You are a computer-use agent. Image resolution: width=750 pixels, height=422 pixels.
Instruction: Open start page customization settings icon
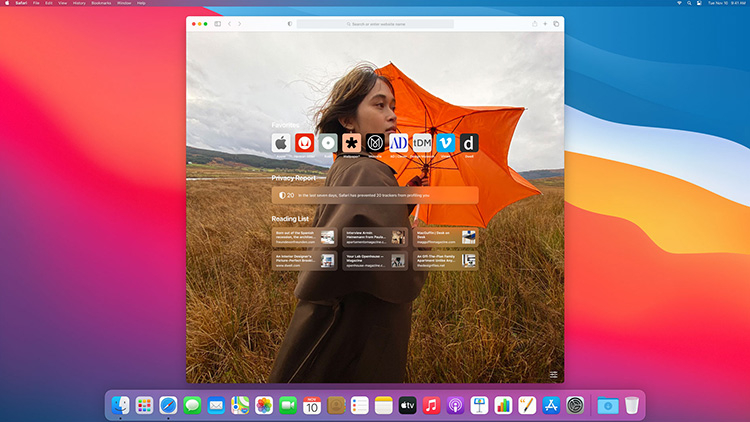tap(553, 375)
